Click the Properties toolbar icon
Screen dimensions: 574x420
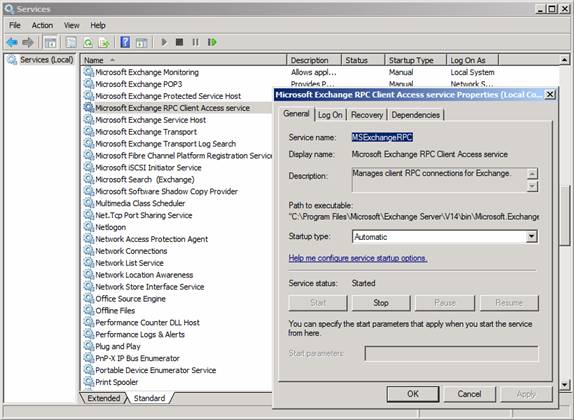click(x=71, y=42)
